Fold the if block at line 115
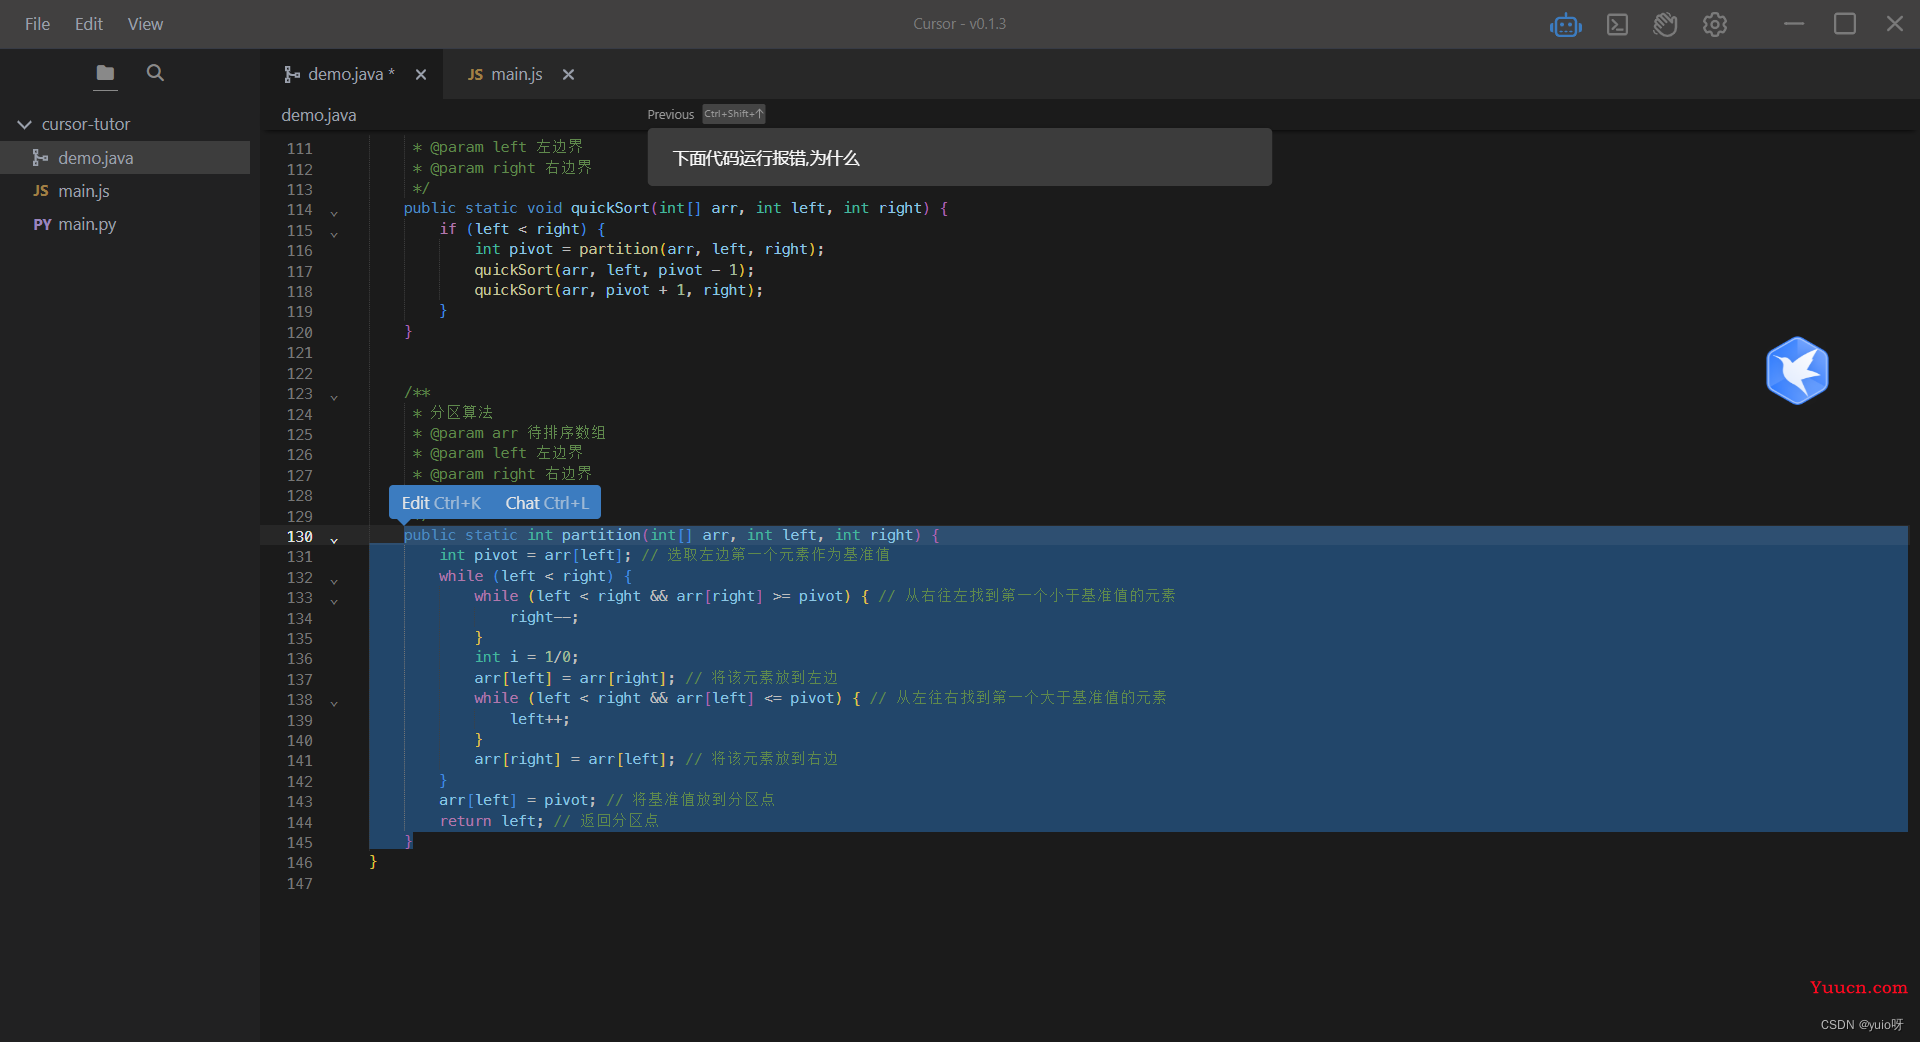 [x=334, y=233]
